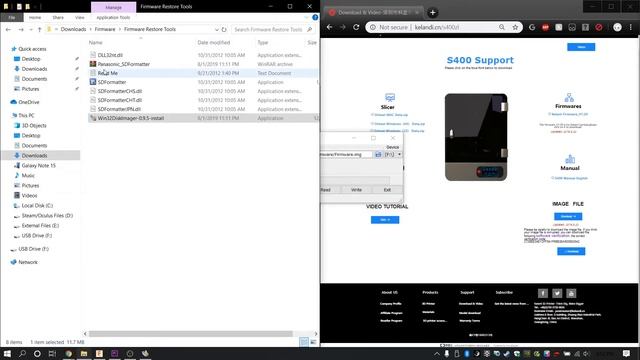
Task: Switch to details view layout in Explorer
Action: pyautogui.click(x=304, y=342)
